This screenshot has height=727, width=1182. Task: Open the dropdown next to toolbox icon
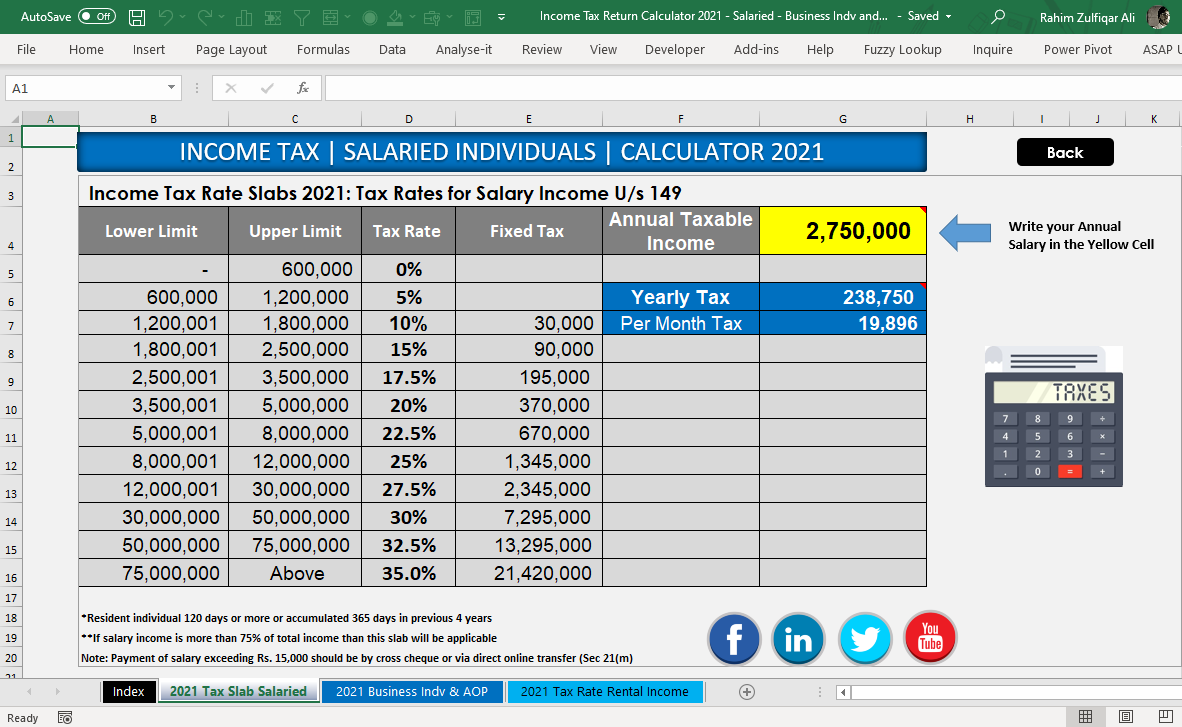pyautogui.click(x=449, y=17)
